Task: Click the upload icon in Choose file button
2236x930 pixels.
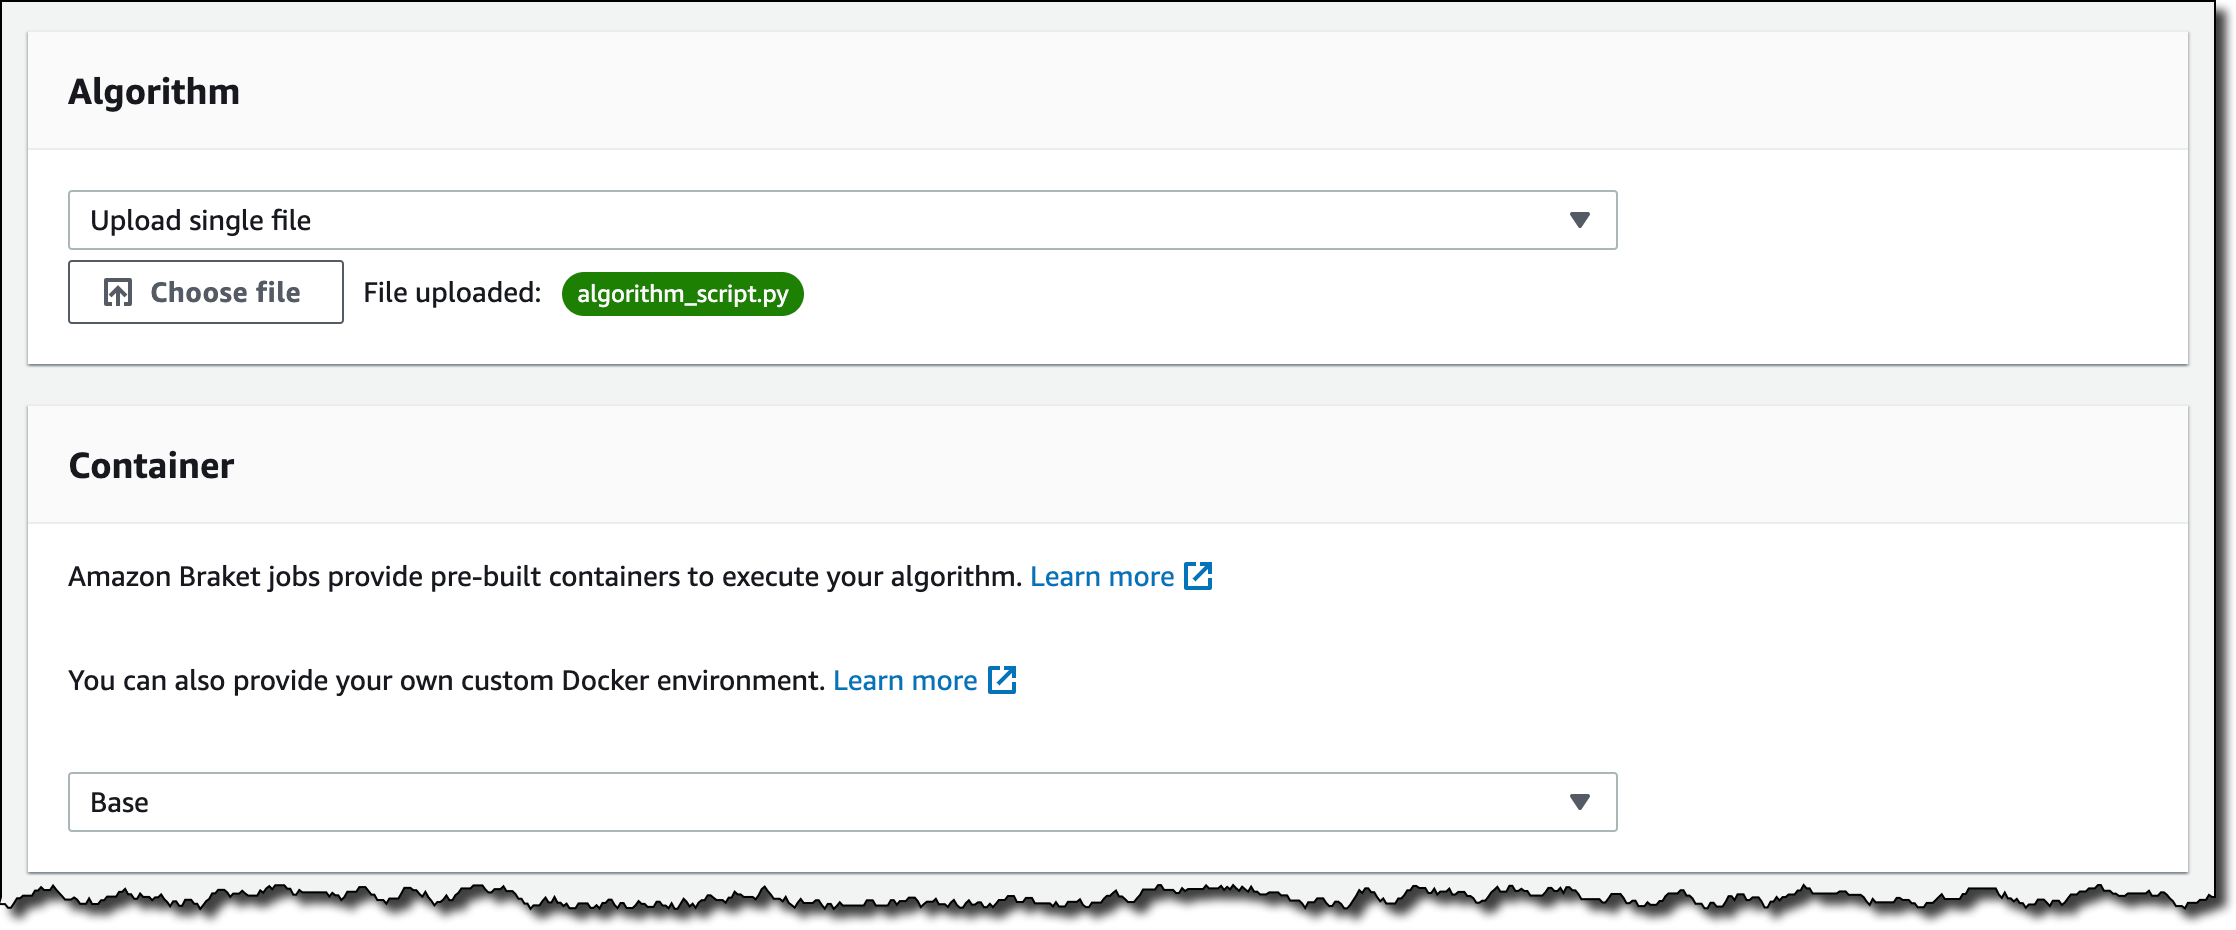Action: pyautogui.click(x=118, y=292)
